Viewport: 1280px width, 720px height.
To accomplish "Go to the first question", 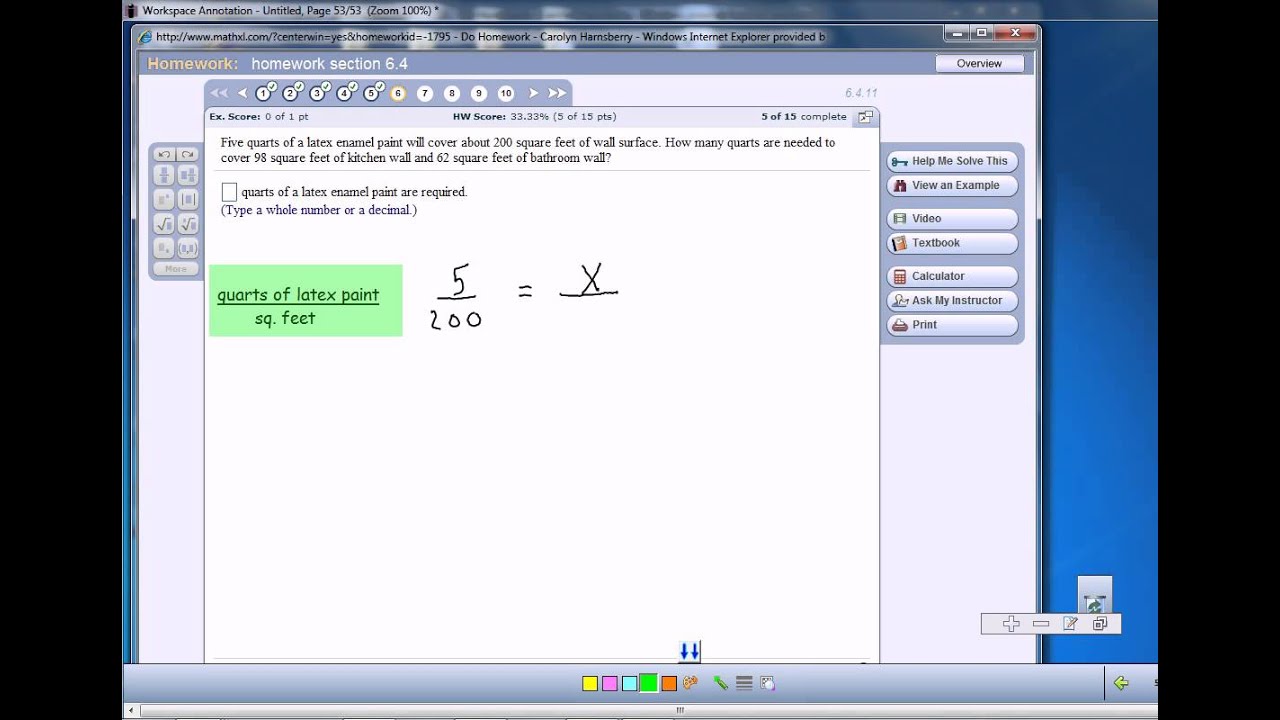I will point(219,93).
